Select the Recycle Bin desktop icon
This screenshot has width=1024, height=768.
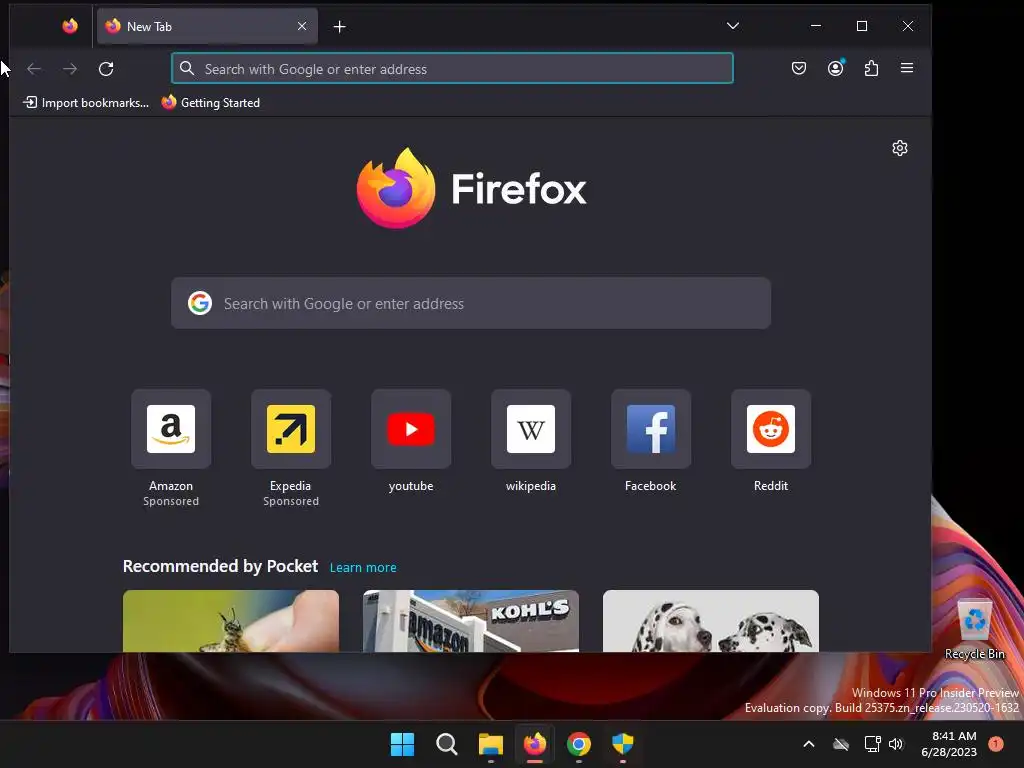pos(975,628)
